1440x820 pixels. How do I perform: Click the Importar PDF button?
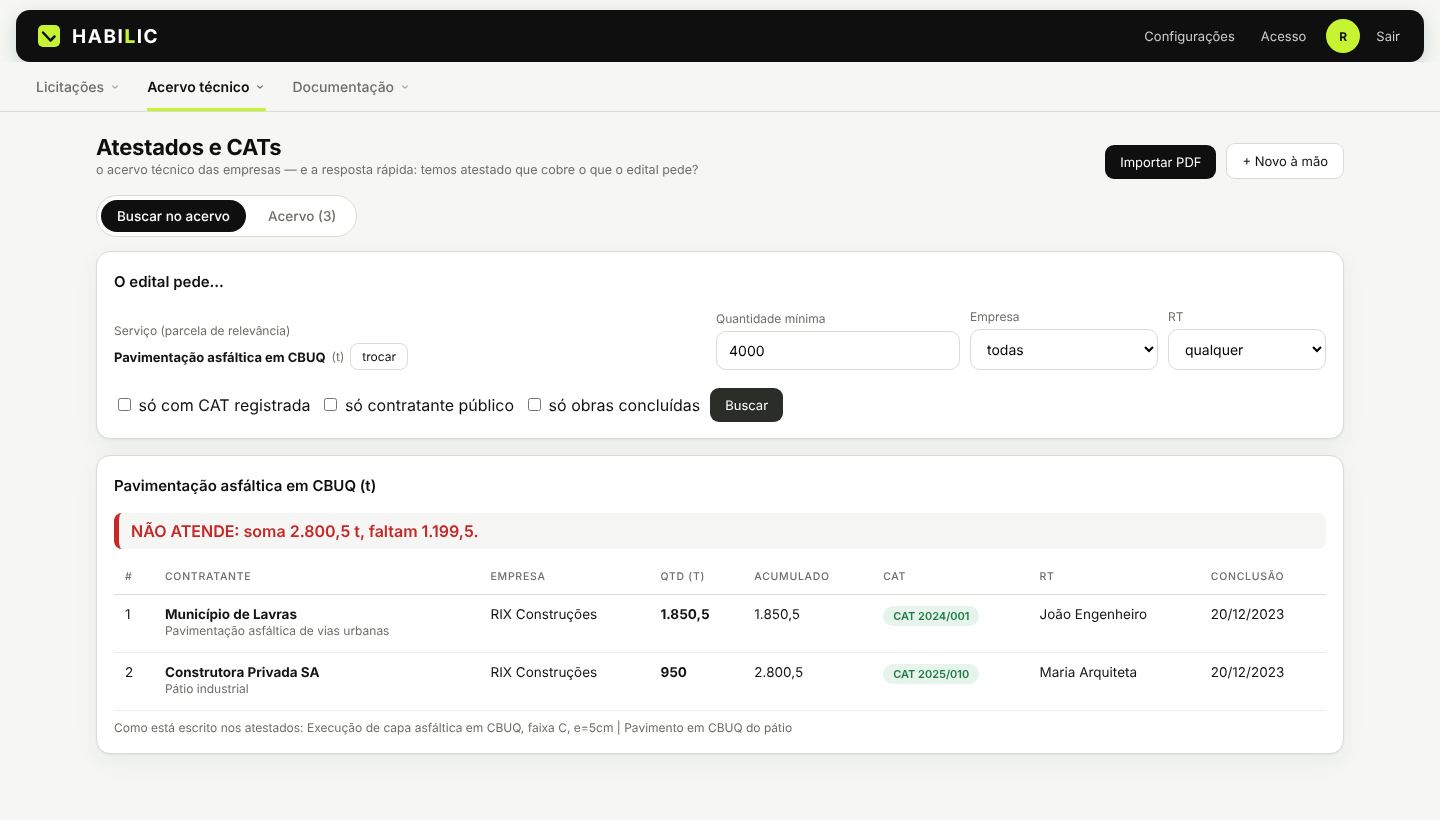tap(1160, 162)
